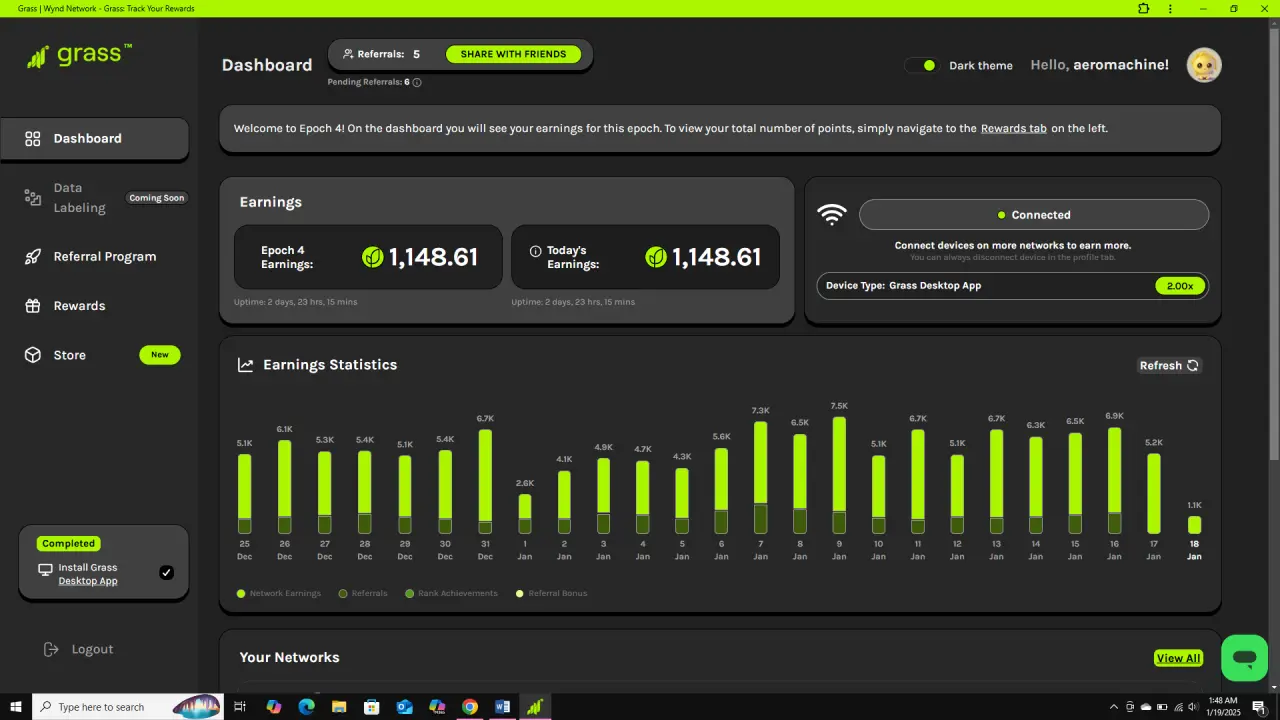The width and height of the screenshot is (1280, 720).
Task: Click the Windows Start button
Action: tap(16, 707)
